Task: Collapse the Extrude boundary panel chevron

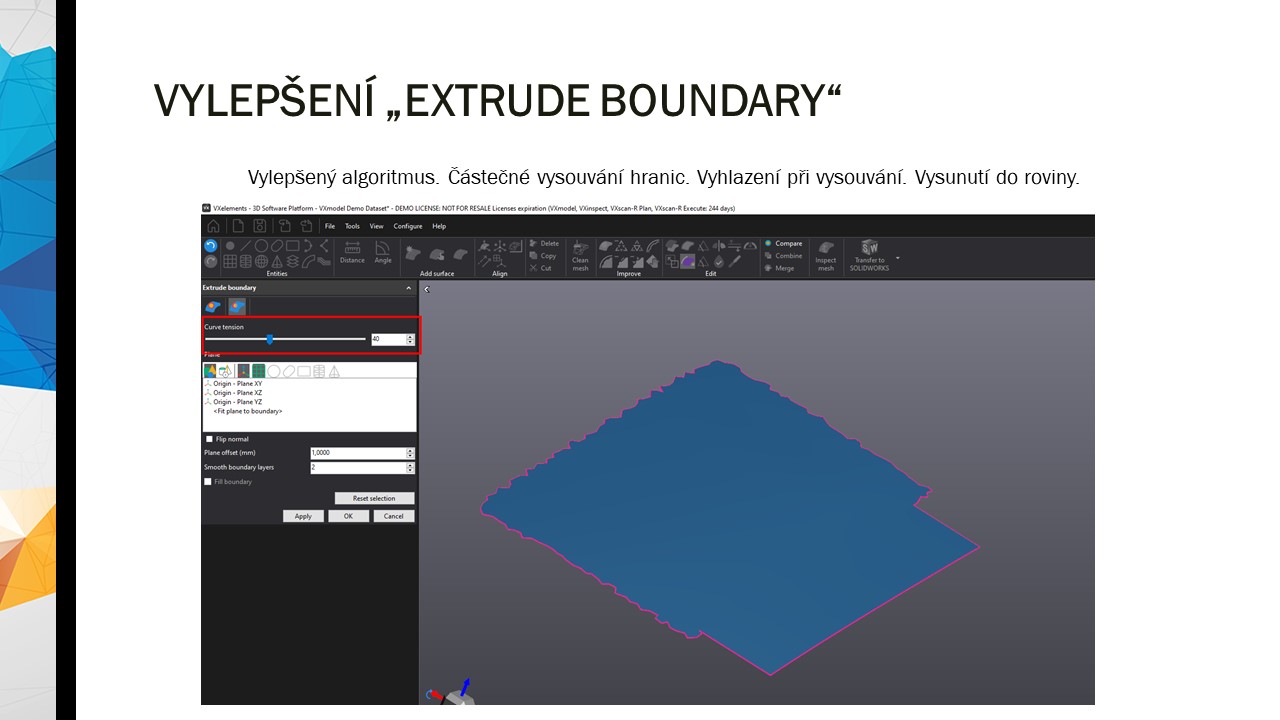Action: pyautogui.click(x=408, y=288)
